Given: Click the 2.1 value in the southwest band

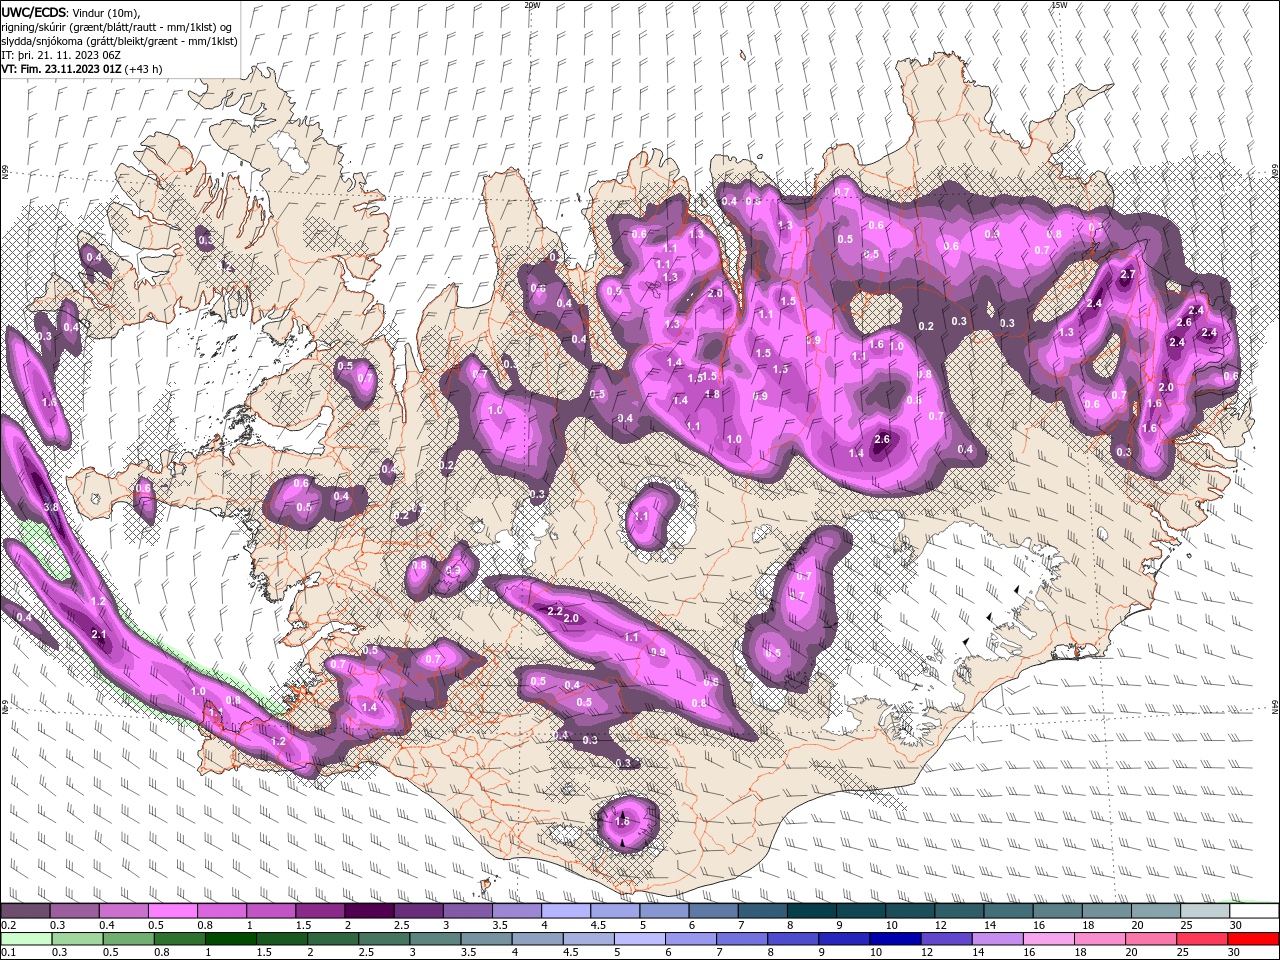Looking at the screenshot, I should click(99, 635).
